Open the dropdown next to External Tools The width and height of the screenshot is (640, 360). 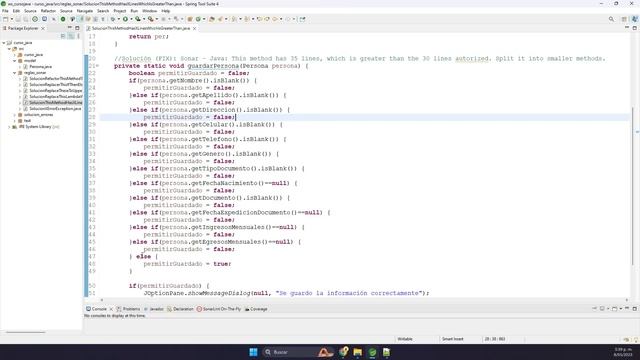point(156,19)
